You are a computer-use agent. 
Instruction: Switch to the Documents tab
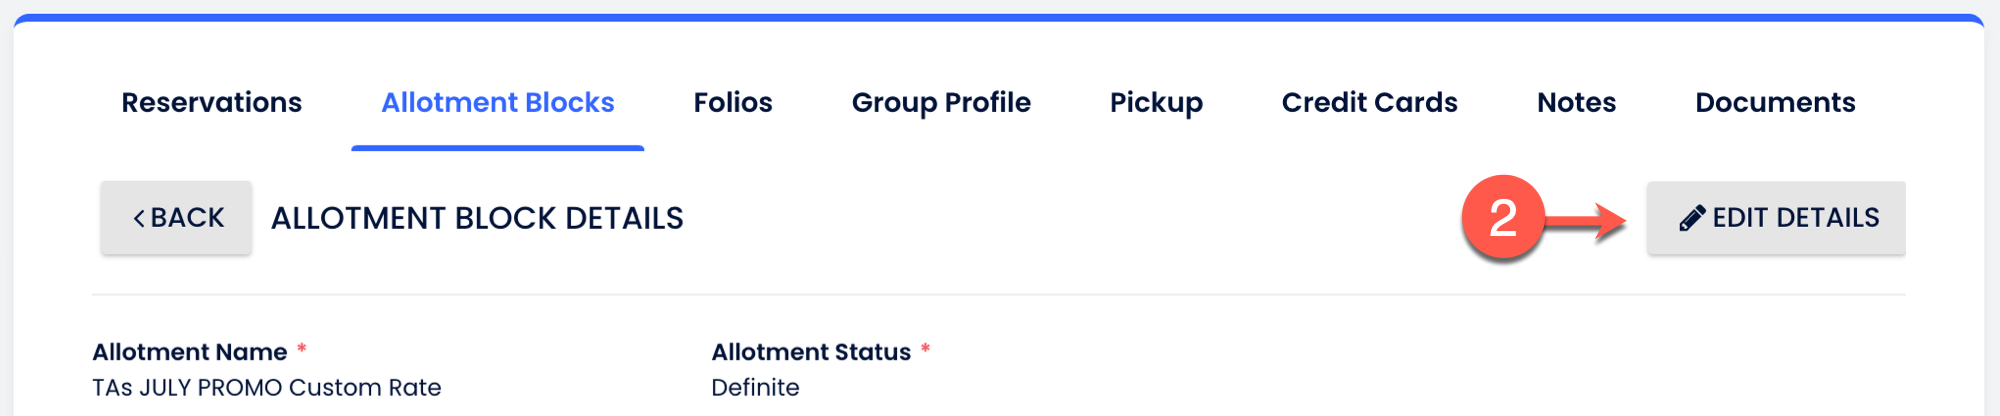pyautogui.click(x=1775, y=102)
